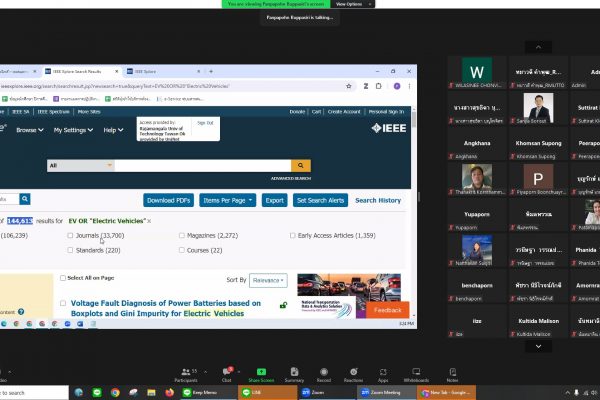Viewport: 600px width, 400px height.
Task: Open the All search category dropdown
Action: click(81, 165)
